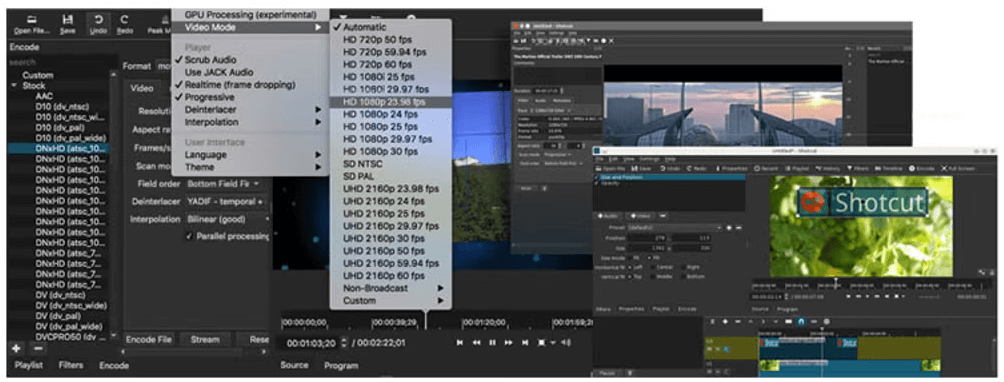Viewport: 1004px width, 382px height.
Task: Select the AAC preset
Action: coord(44,96)
